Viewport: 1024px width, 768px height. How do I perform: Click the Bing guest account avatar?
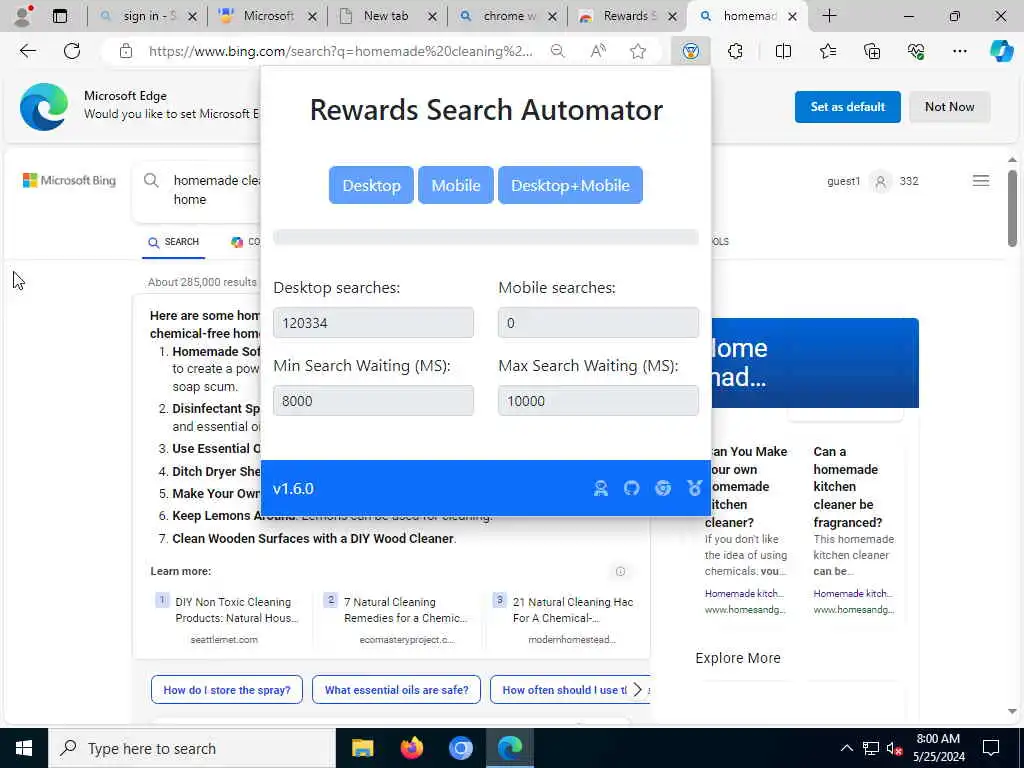(880, 182)
